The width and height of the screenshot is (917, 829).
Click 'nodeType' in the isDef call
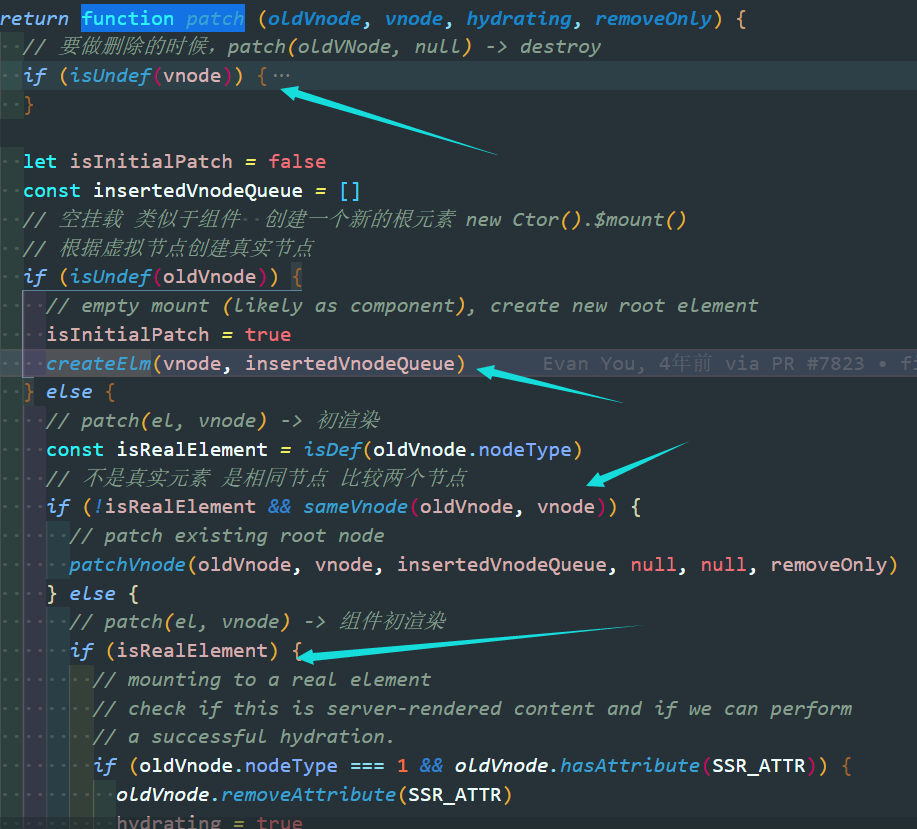[525, 450]
